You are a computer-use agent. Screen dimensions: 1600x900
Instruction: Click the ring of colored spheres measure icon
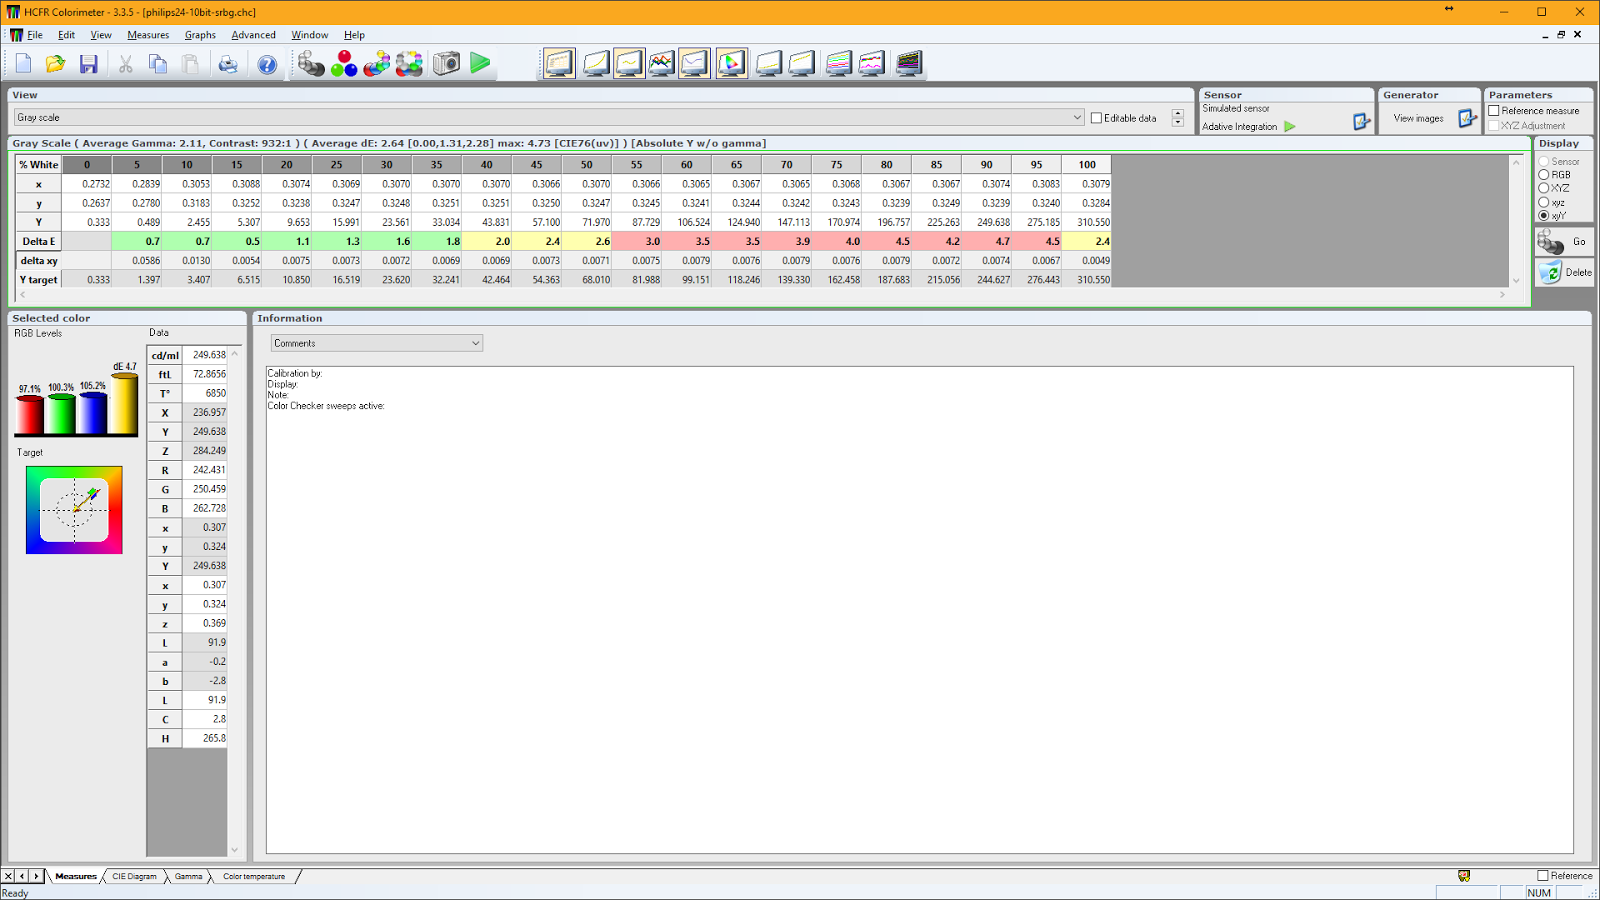pos(410,64)
